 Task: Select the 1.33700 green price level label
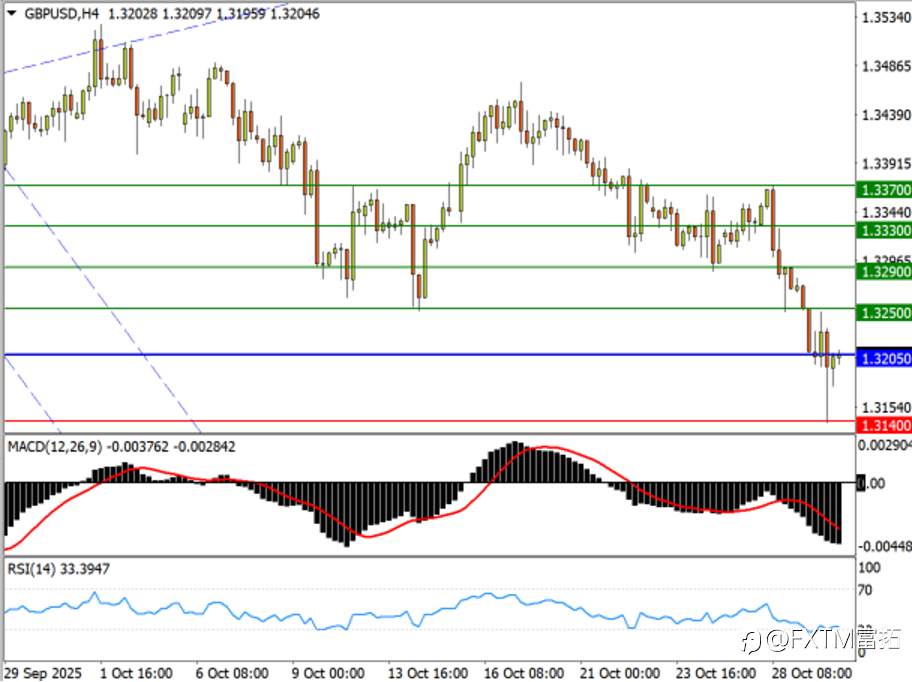pyautogui.click(x=885, y=190)
